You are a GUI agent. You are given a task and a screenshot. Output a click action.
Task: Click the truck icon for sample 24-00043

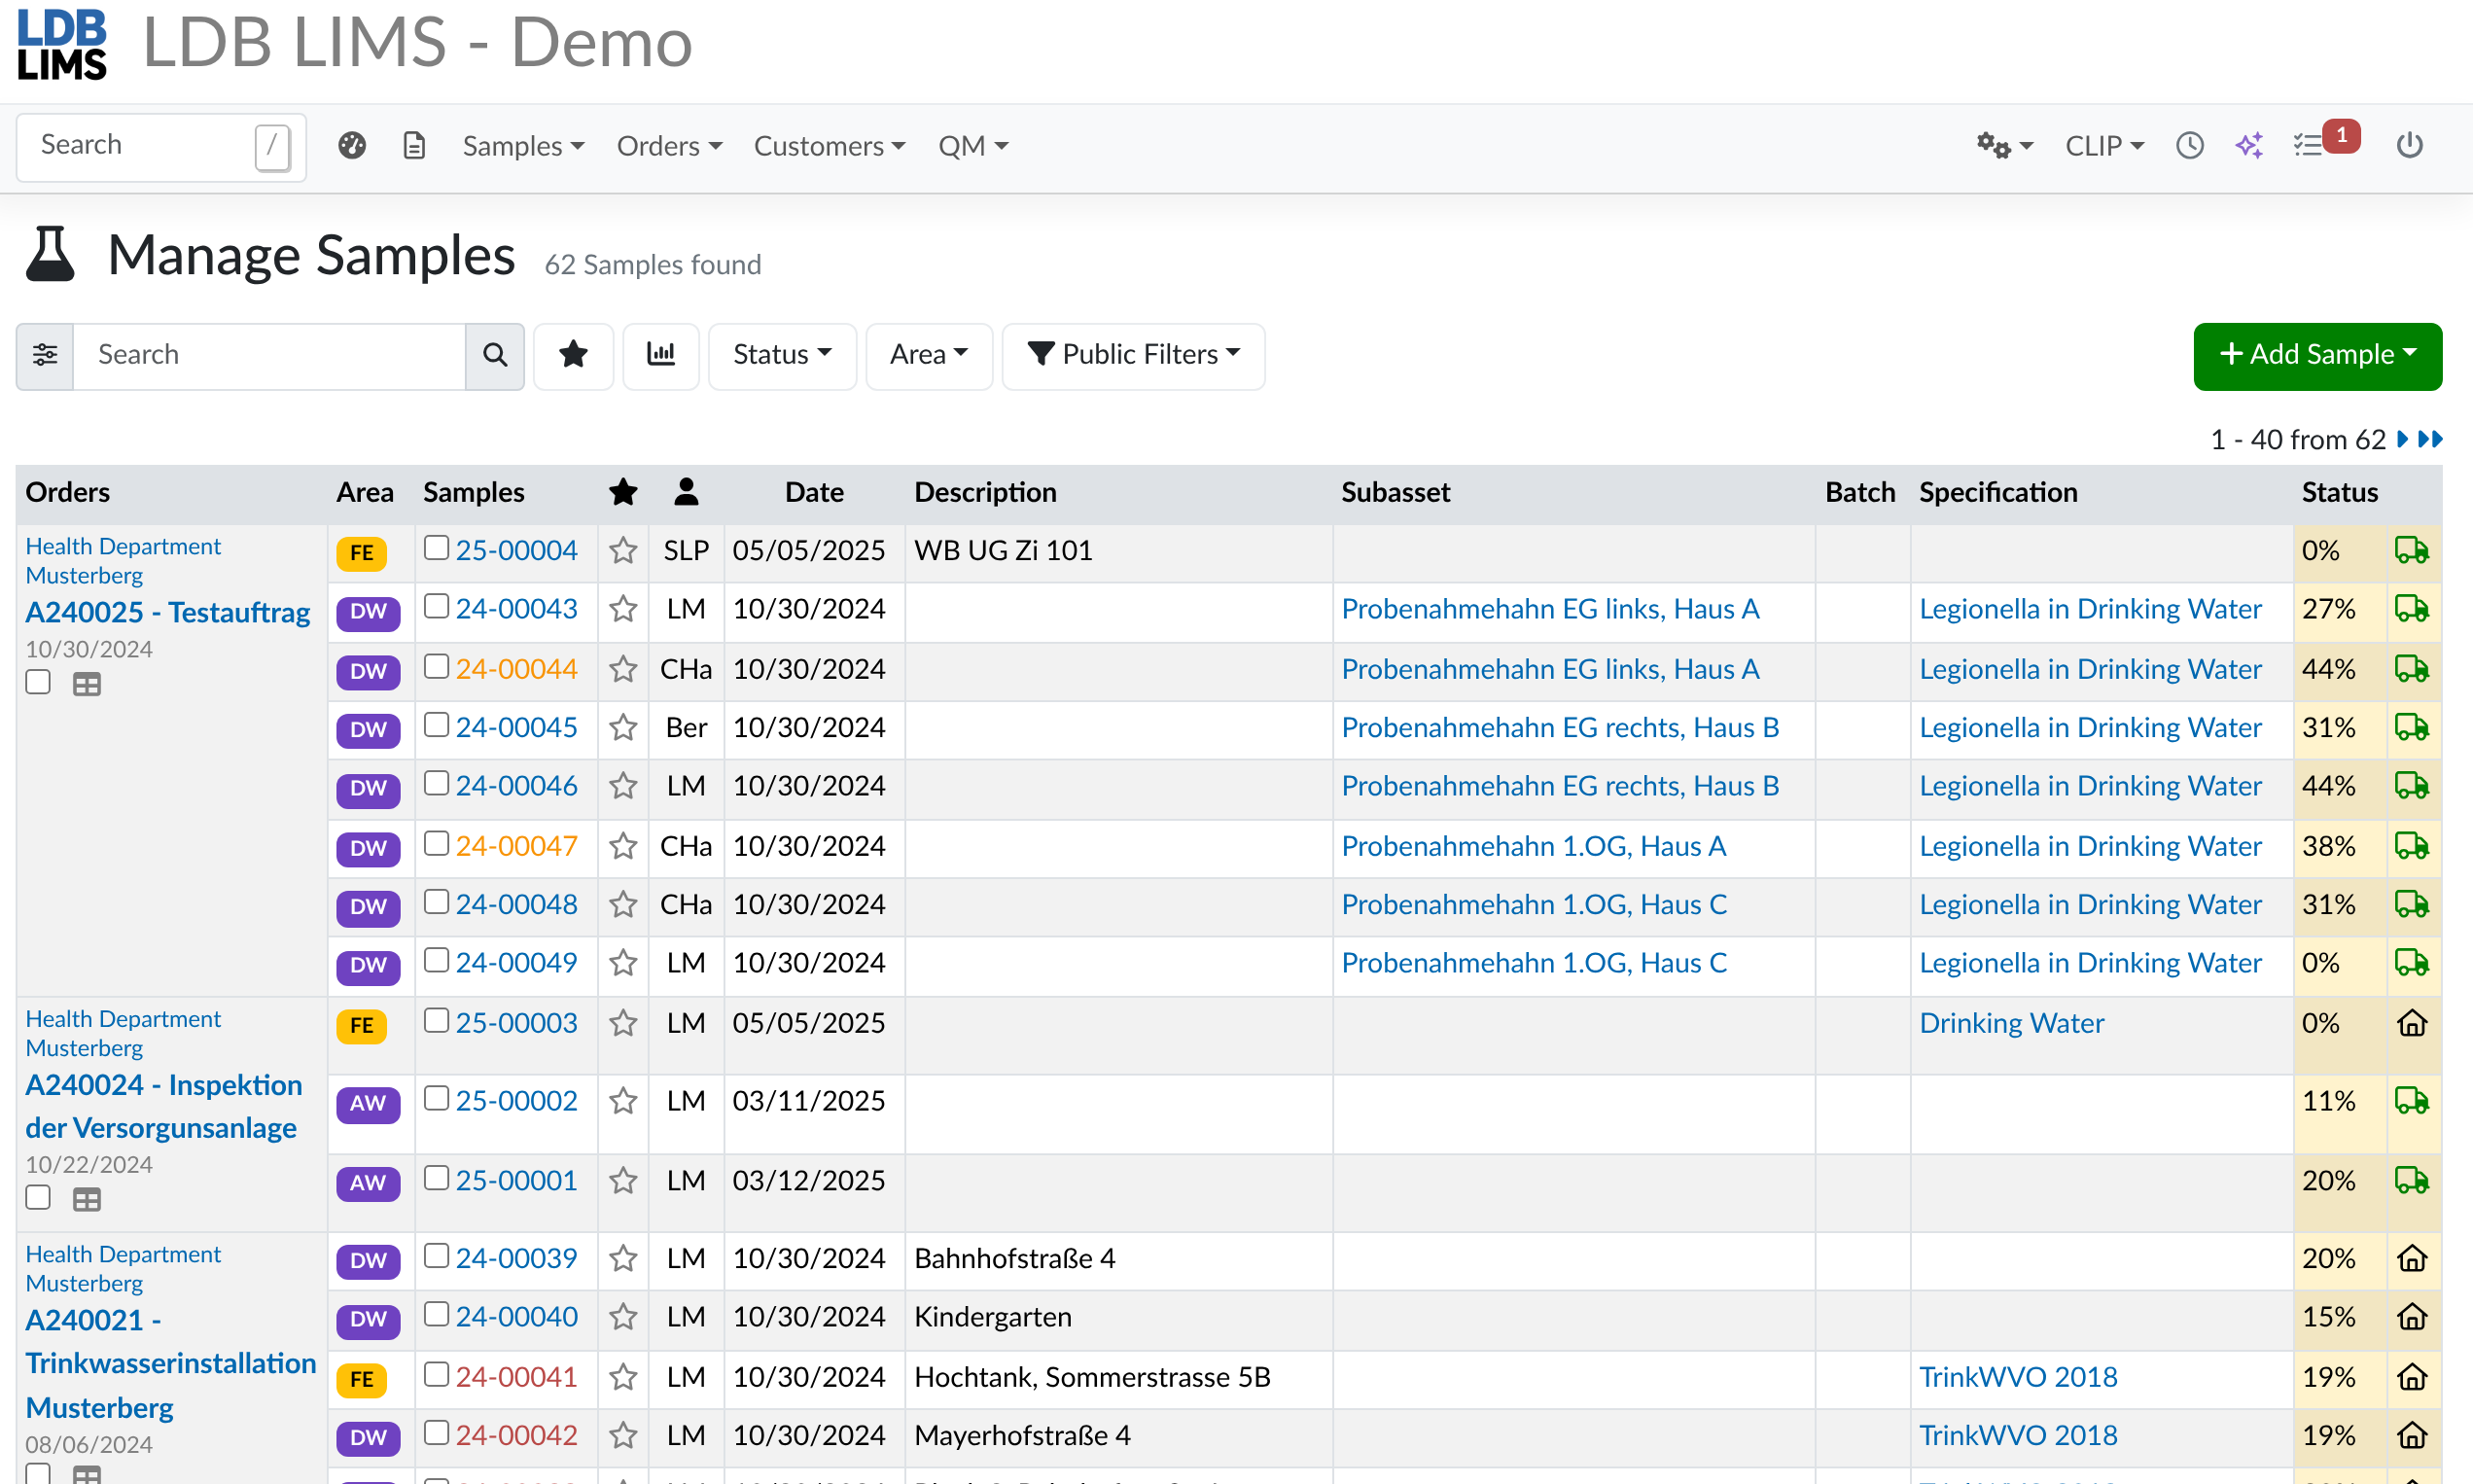point(2411,609)
